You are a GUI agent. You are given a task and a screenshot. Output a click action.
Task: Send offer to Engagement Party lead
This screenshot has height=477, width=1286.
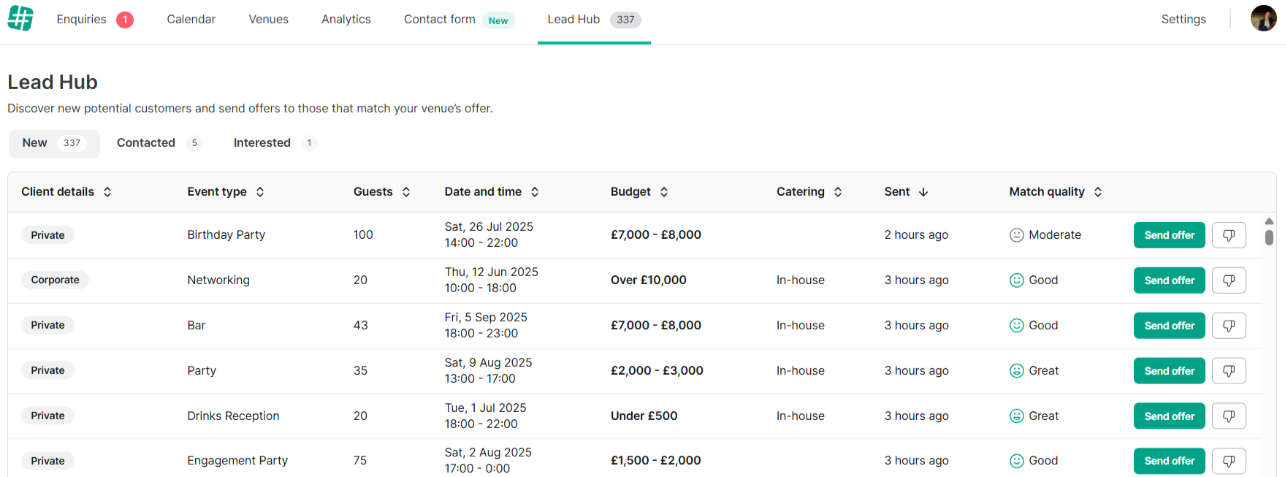[1169, 461]
